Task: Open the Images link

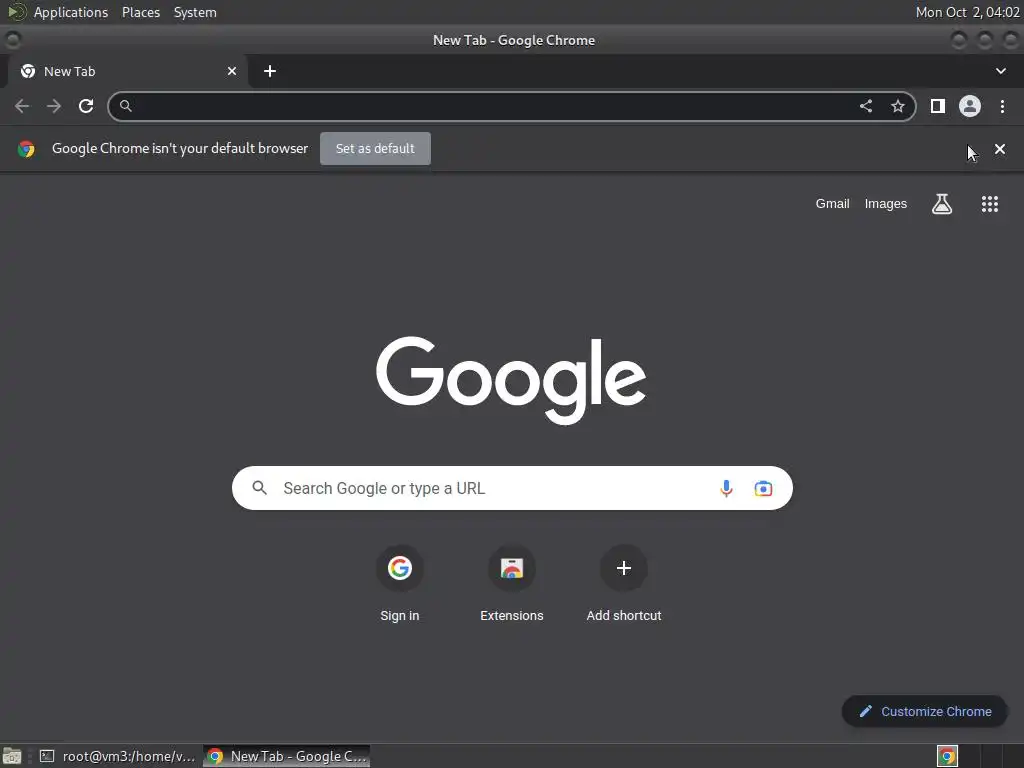Action: [886, 204]
